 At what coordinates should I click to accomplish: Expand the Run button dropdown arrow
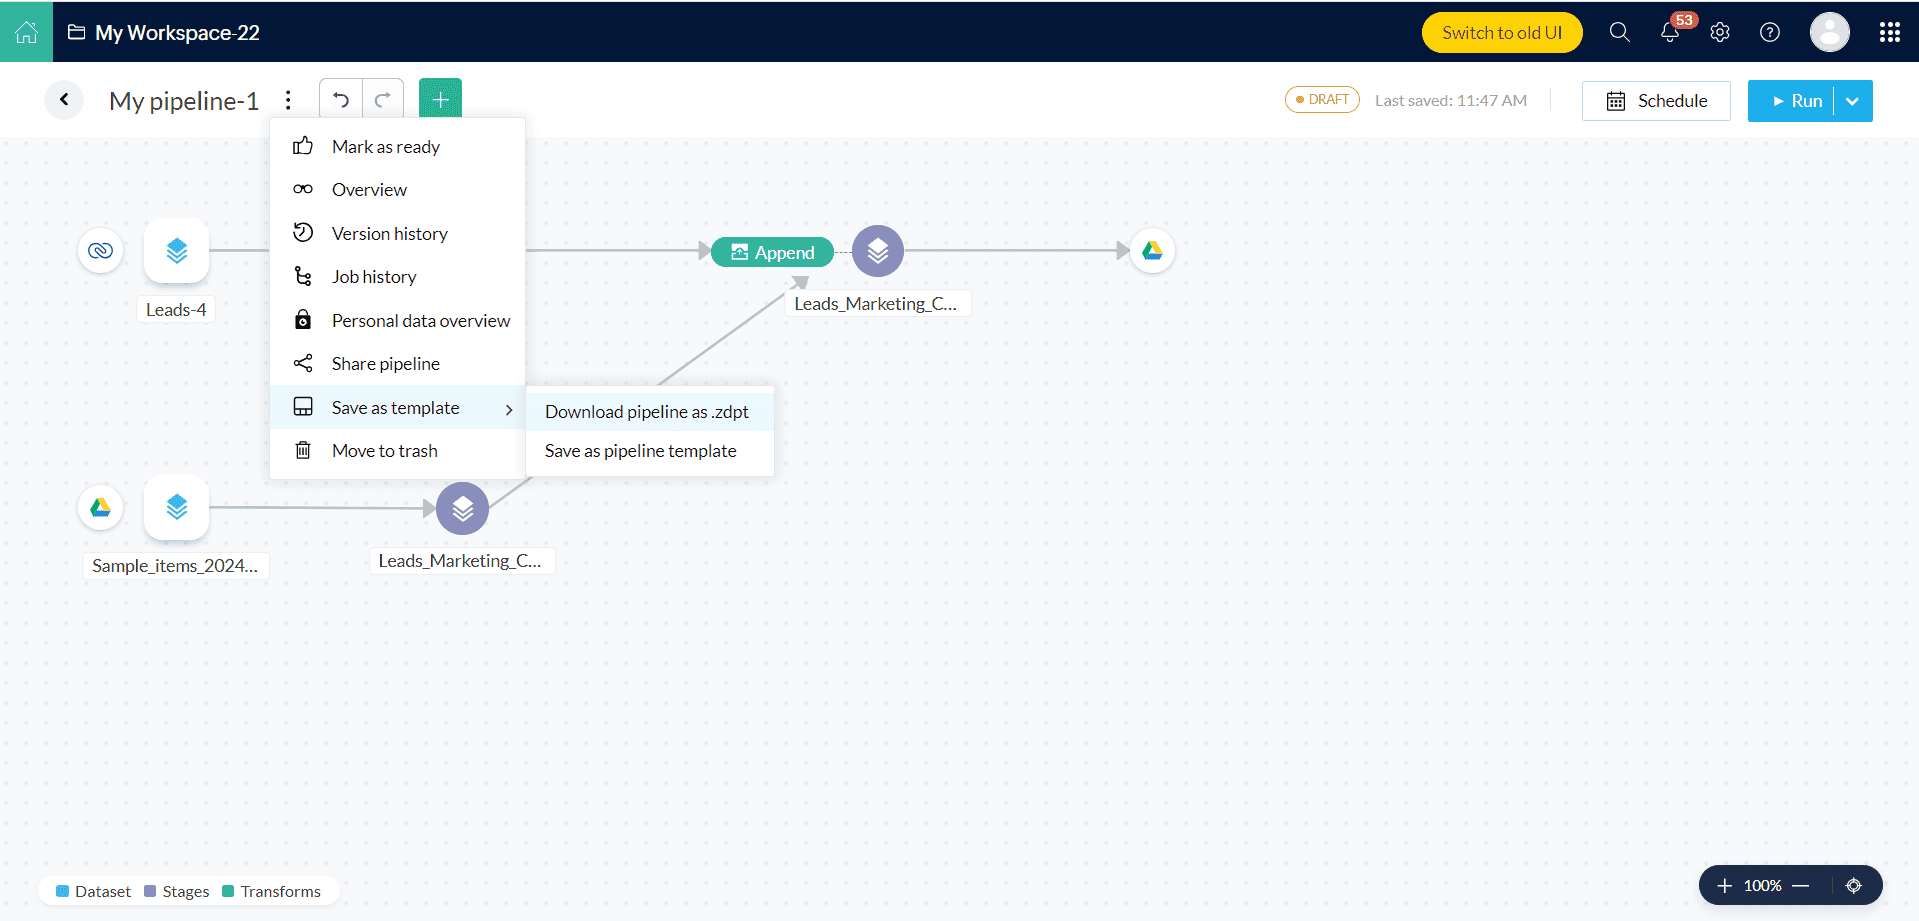[1853, 101]
